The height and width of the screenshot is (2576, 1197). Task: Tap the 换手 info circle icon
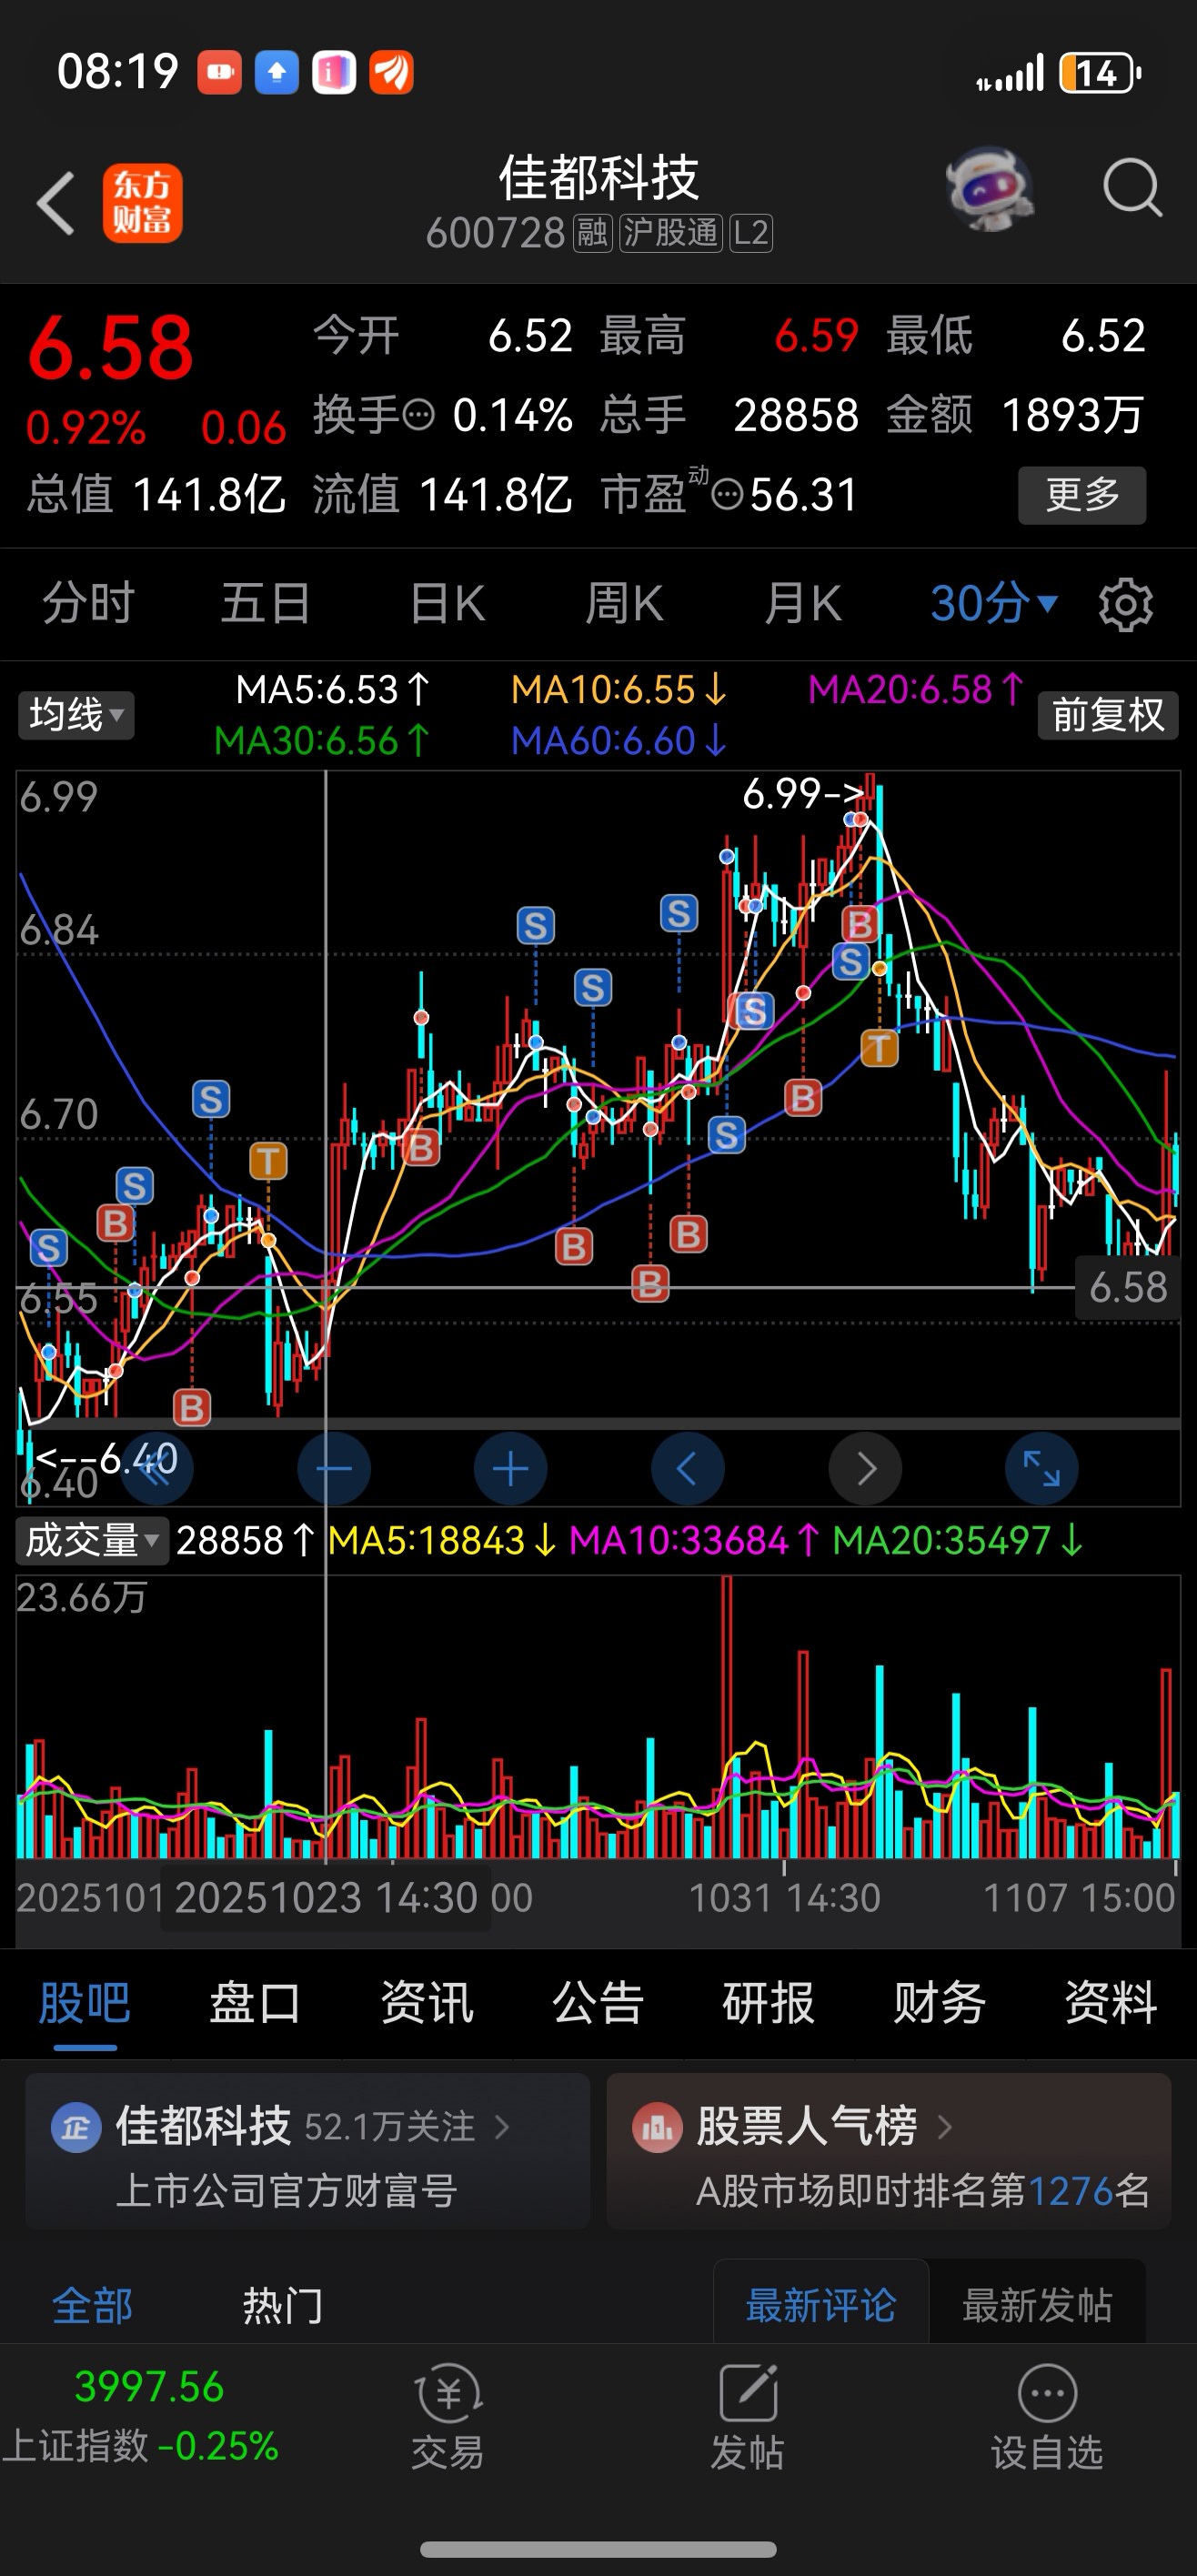pos(419,415)
